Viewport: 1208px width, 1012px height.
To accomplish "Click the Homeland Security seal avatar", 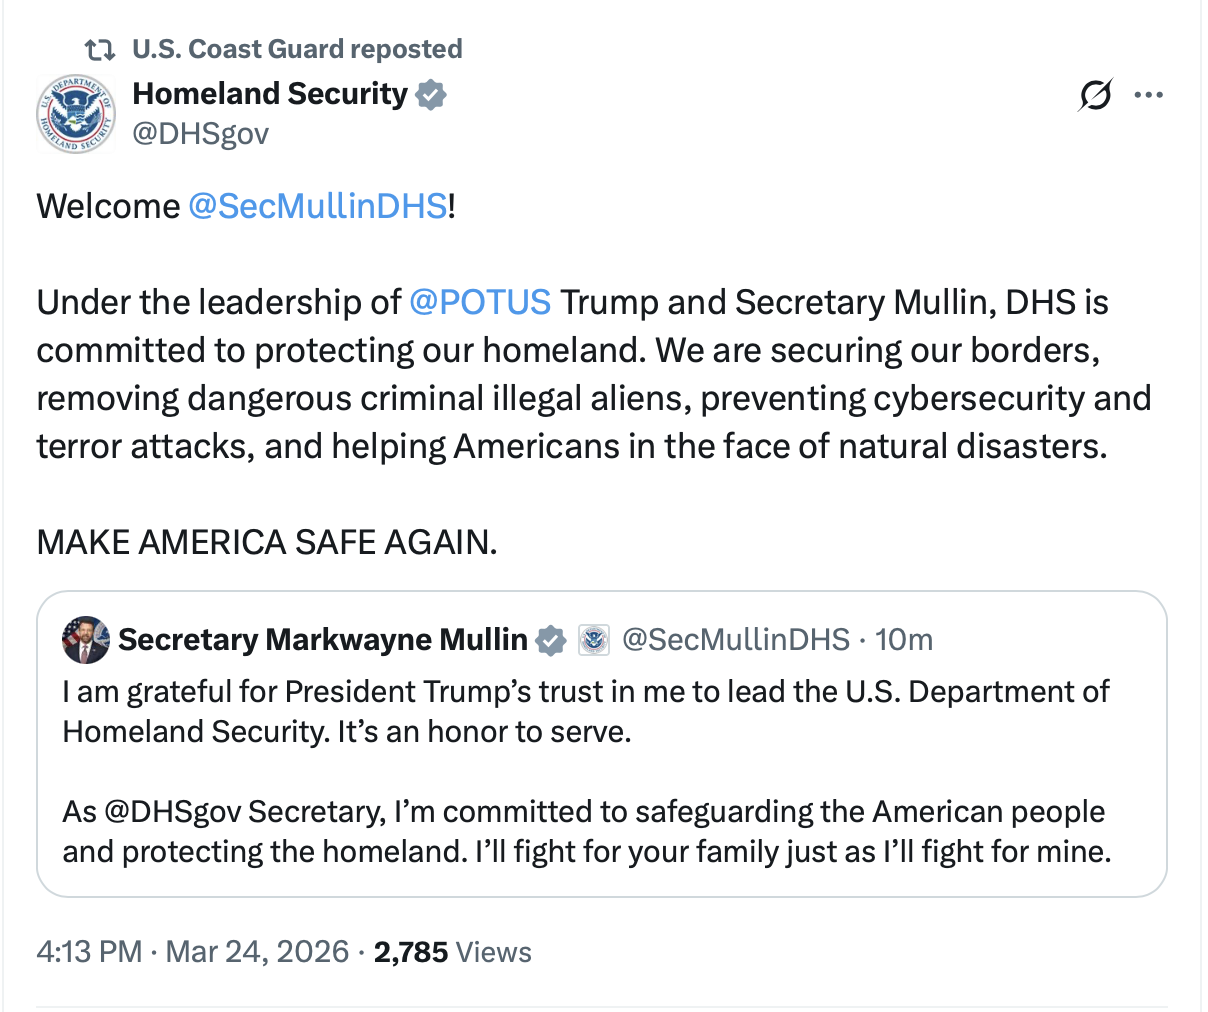I will click(75, 113).
